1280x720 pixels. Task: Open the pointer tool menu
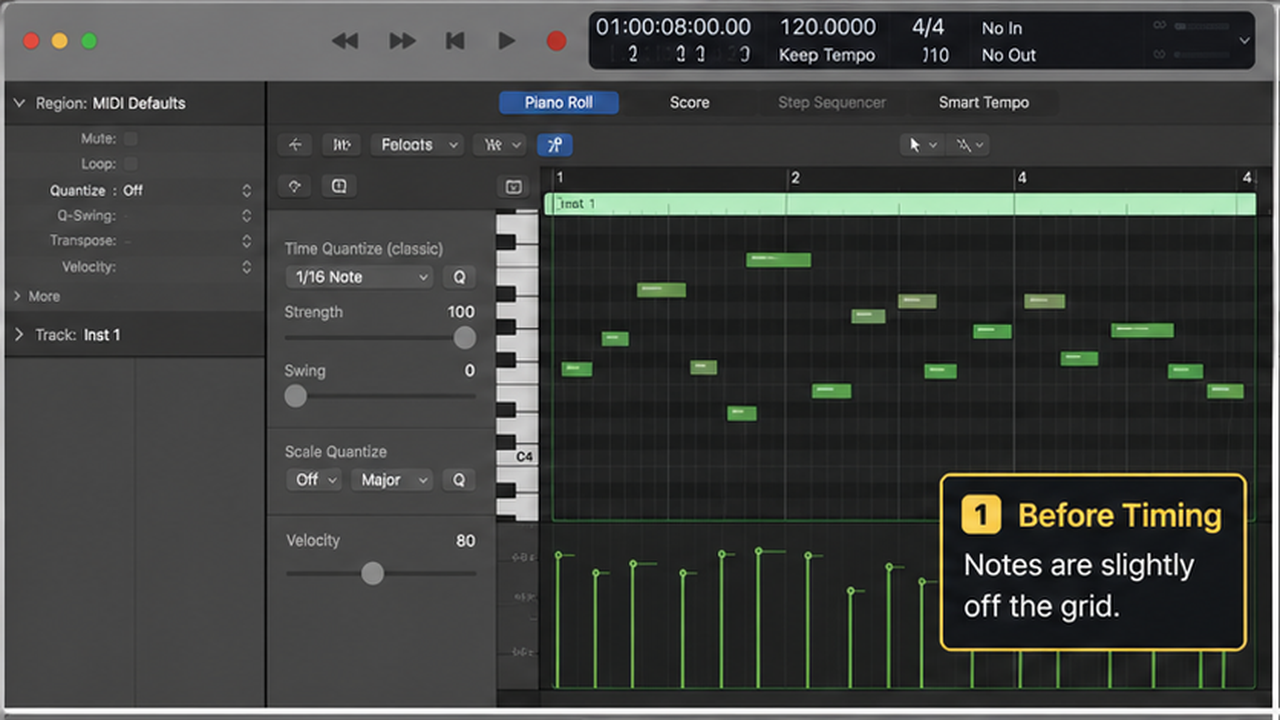(x=921, y=145)
